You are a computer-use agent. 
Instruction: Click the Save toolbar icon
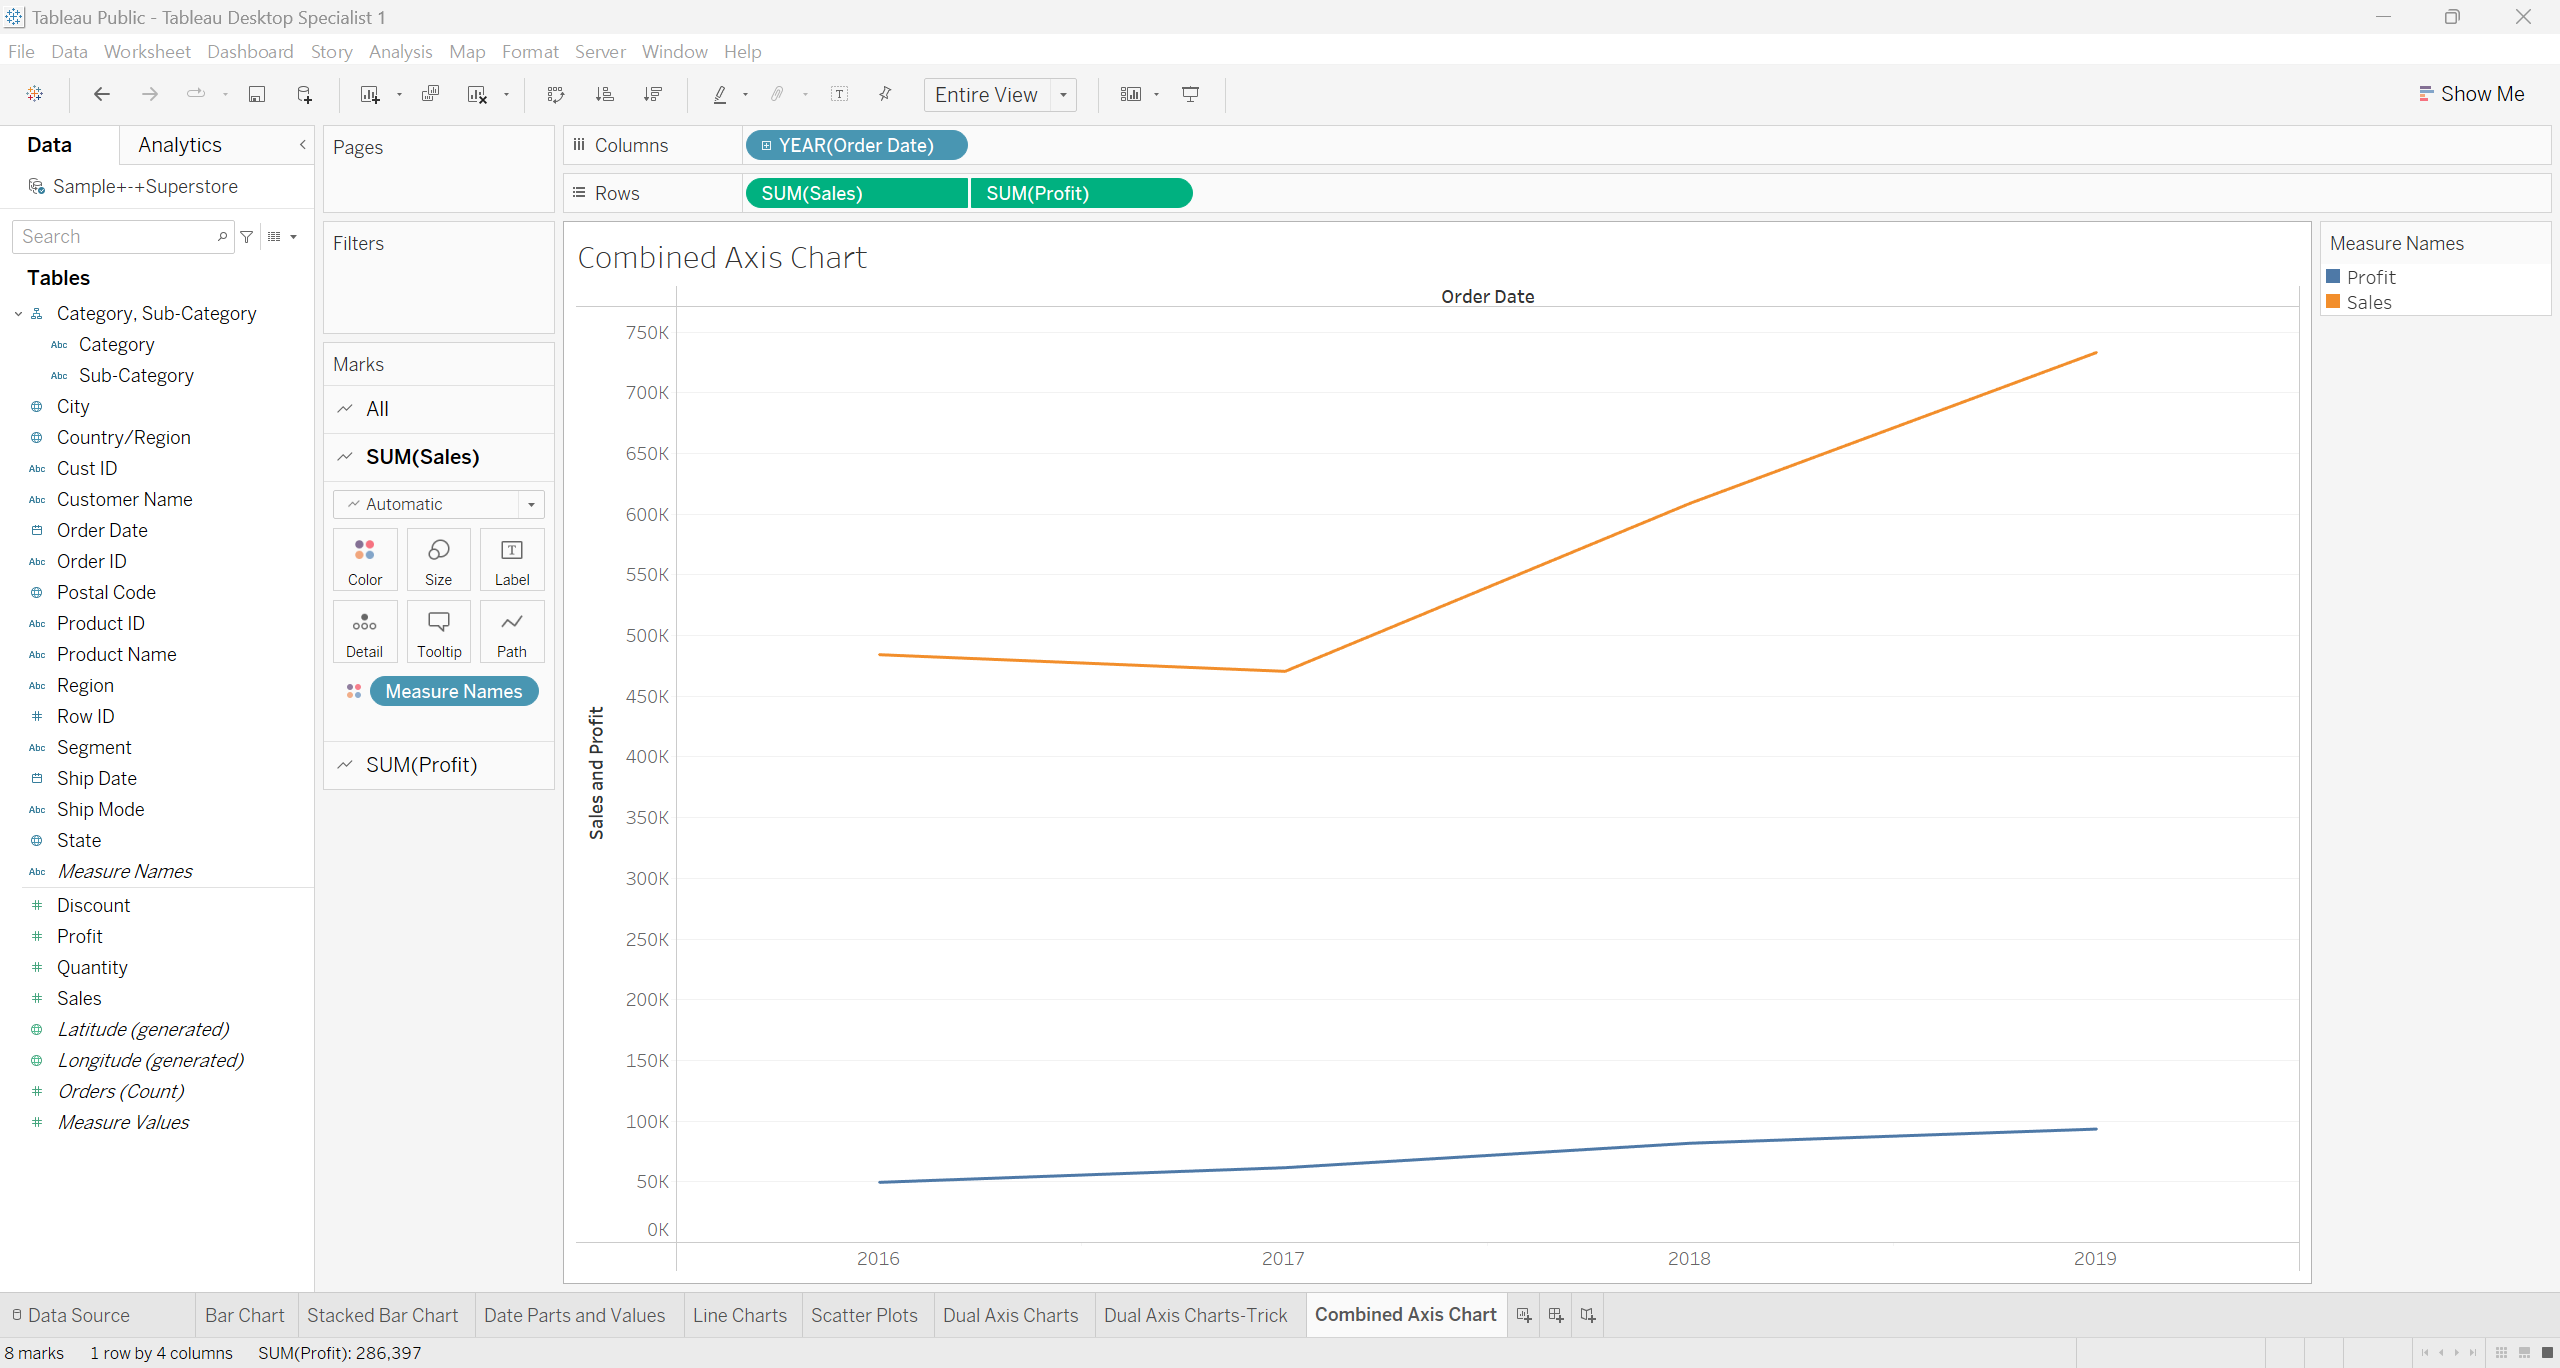click(257, 94)
